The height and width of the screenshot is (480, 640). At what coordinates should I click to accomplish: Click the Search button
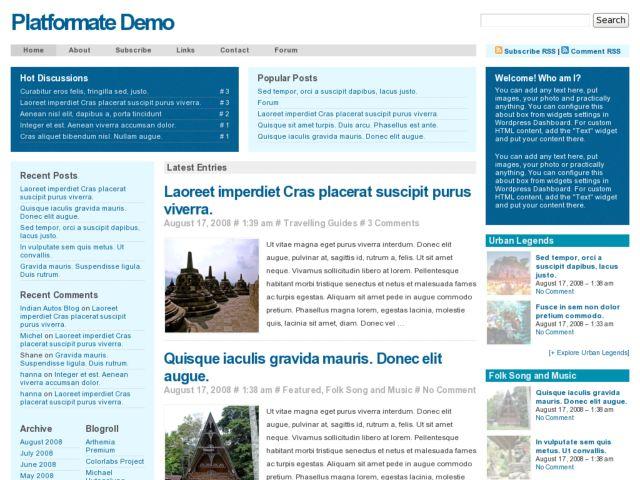coord(611,20)
